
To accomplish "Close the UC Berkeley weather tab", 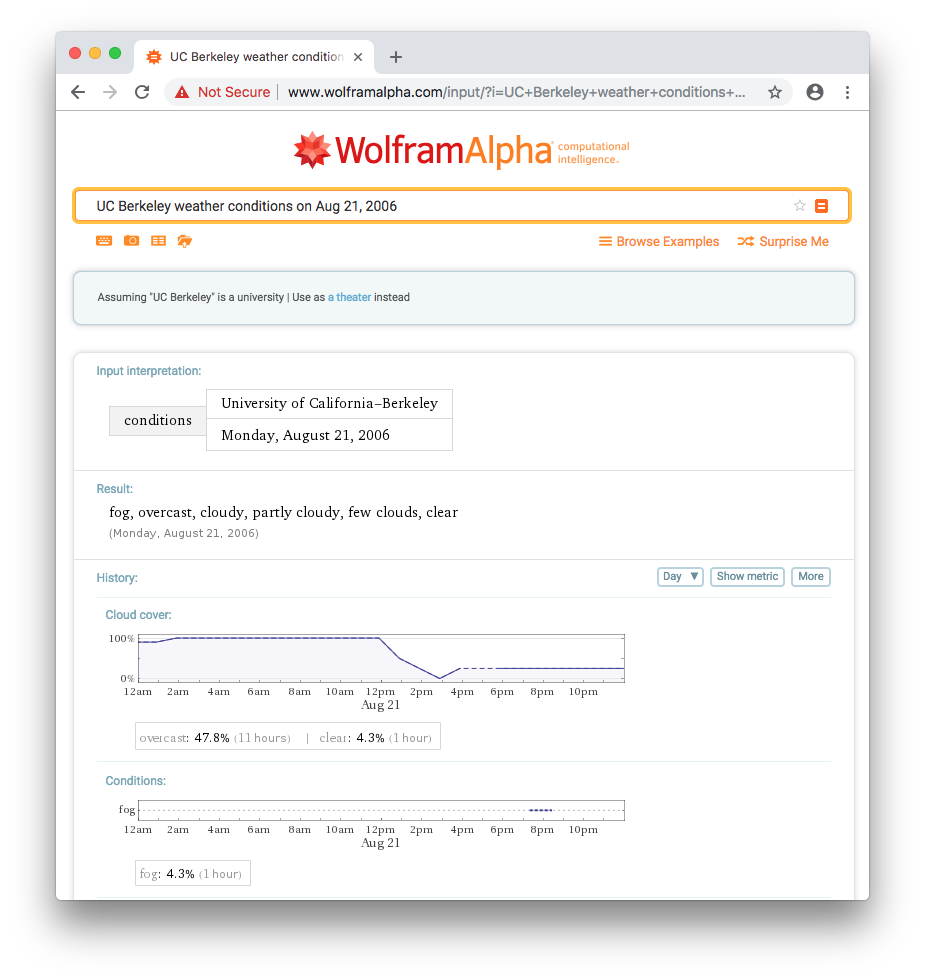I will point(358,57).
